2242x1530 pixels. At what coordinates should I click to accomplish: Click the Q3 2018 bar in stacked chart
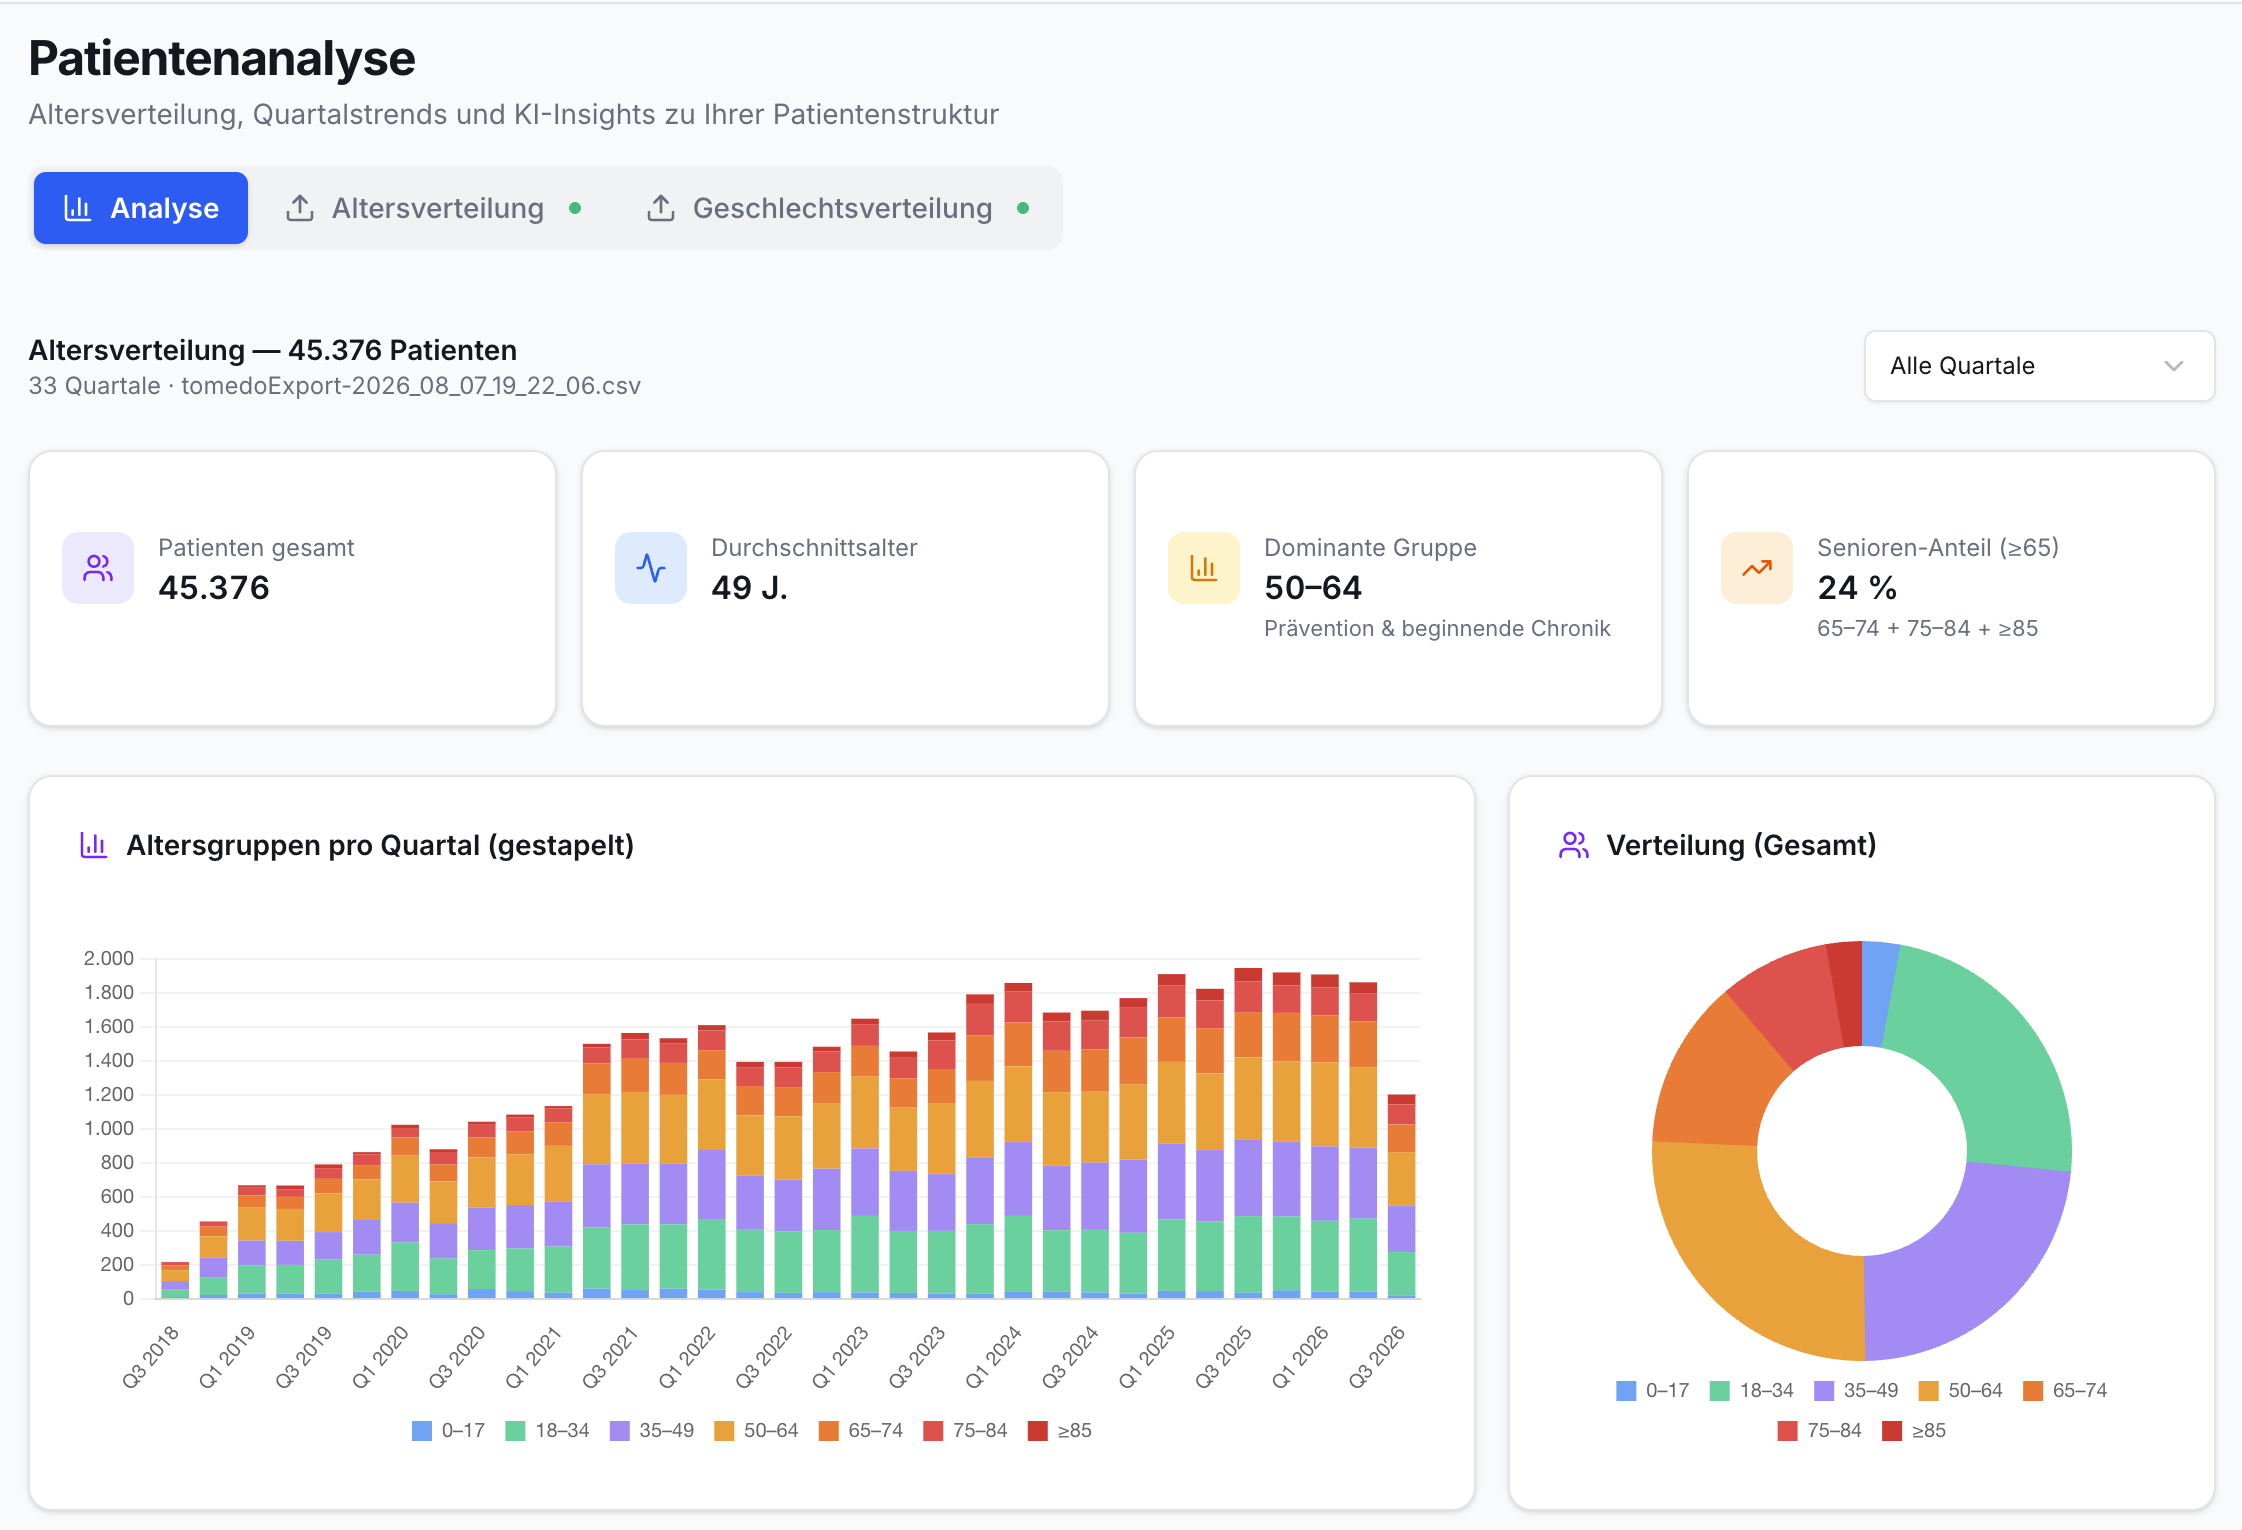pos(175,1280)
